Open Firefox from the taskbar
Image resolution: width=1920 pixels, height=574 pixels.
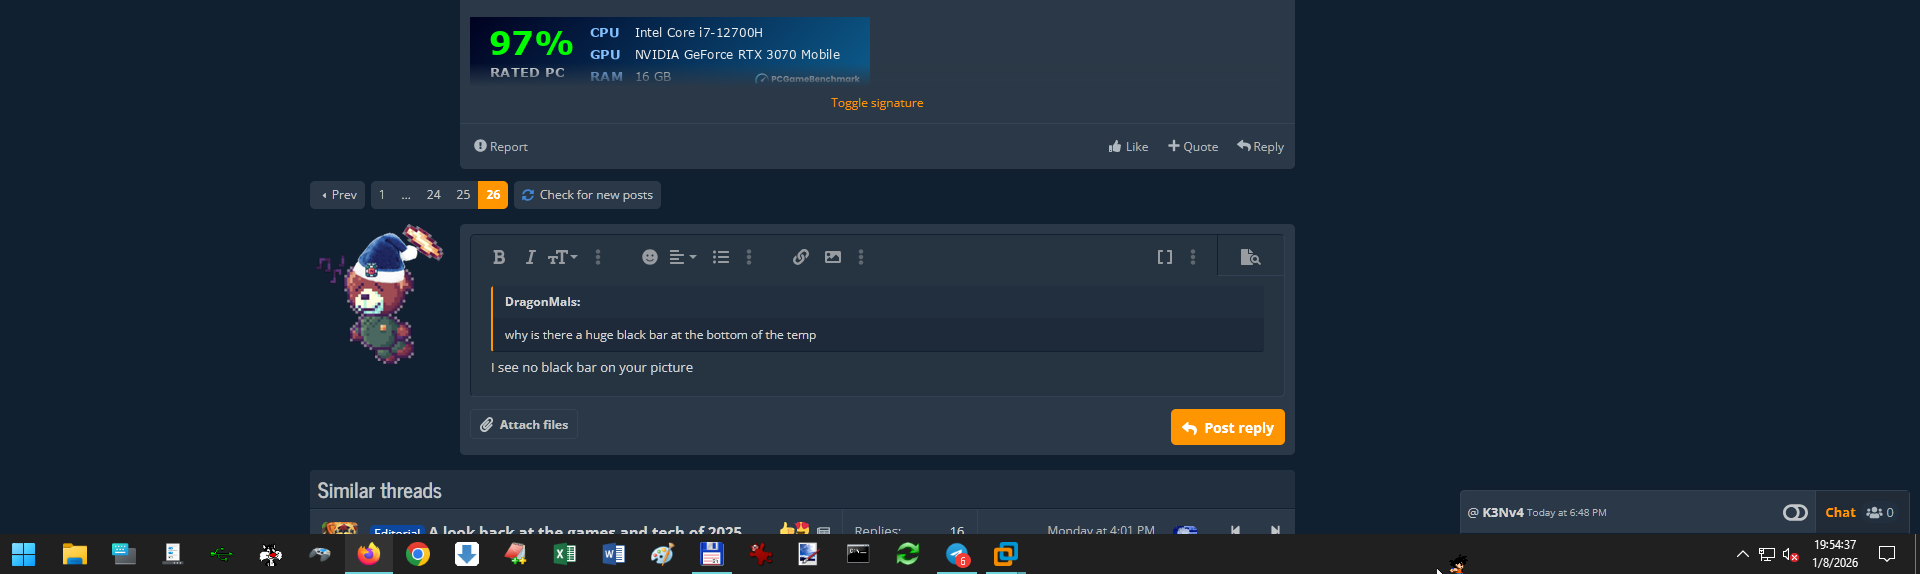pyautogui.click(x=369, y=554)
